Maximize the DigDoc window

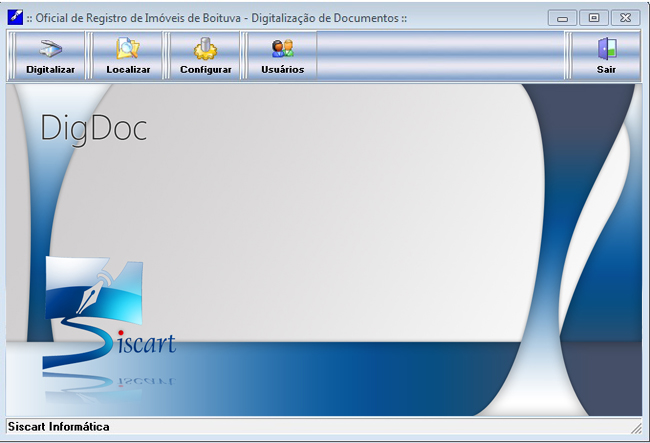(594, 18)
